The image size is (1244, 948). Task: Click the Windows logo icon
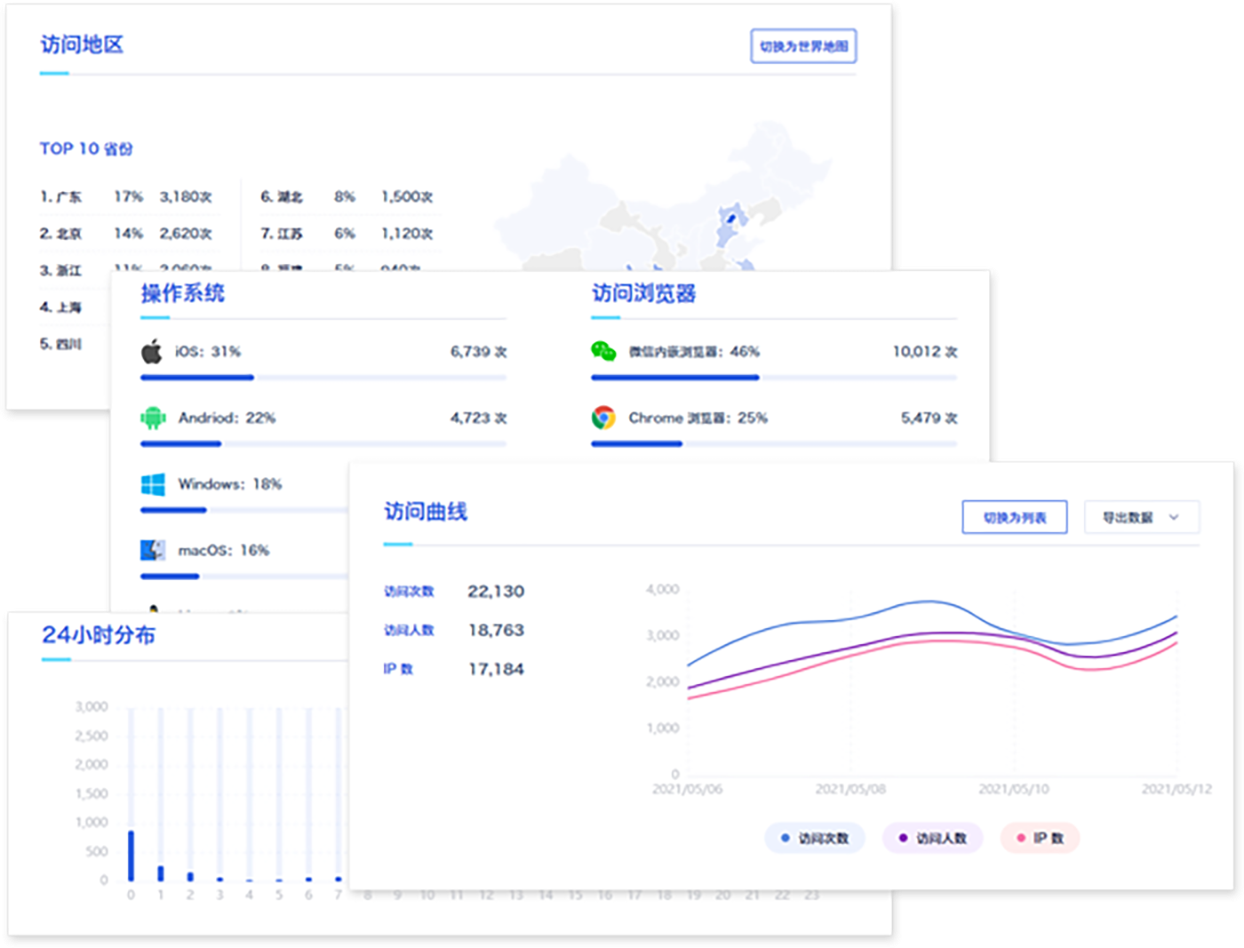(x=152, y=485)
